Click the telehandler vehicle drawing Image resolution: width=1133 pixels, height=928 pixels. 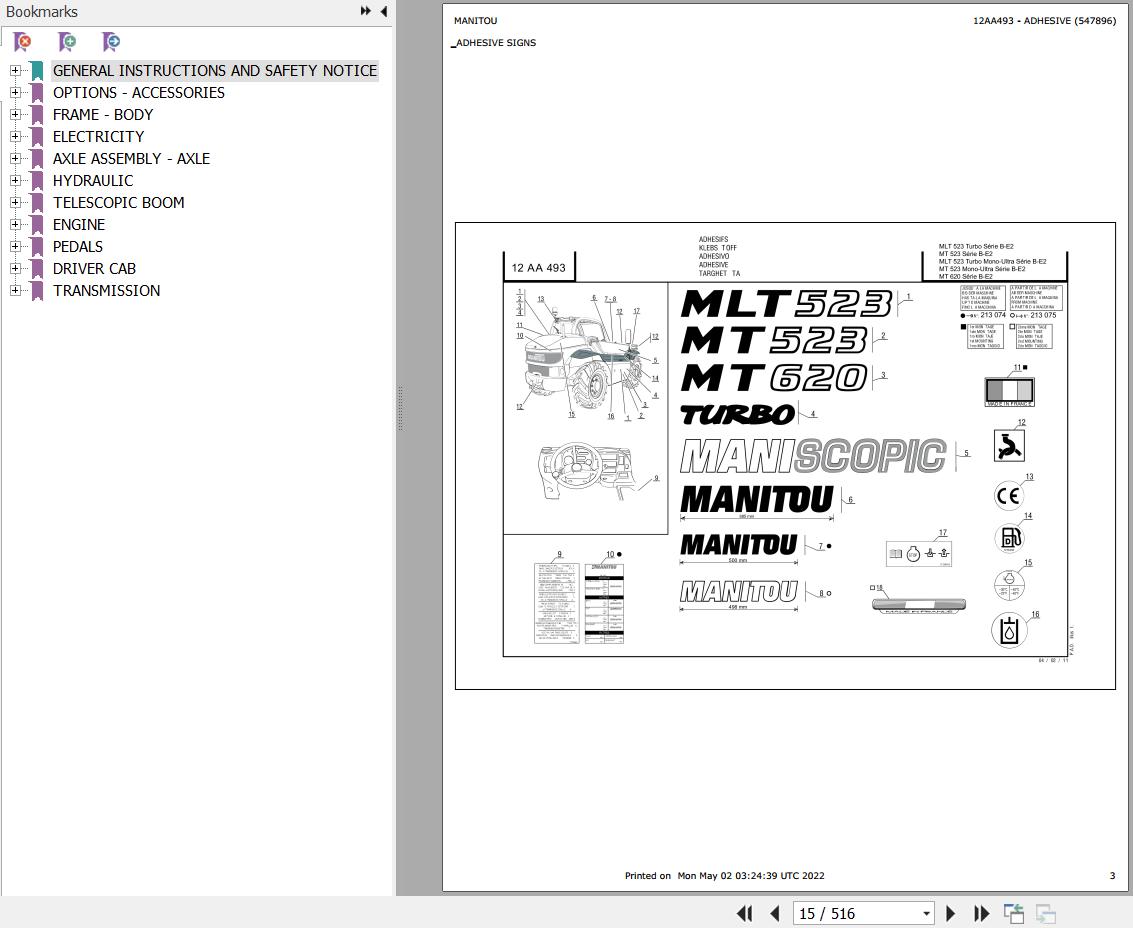(x=582, y=356)
